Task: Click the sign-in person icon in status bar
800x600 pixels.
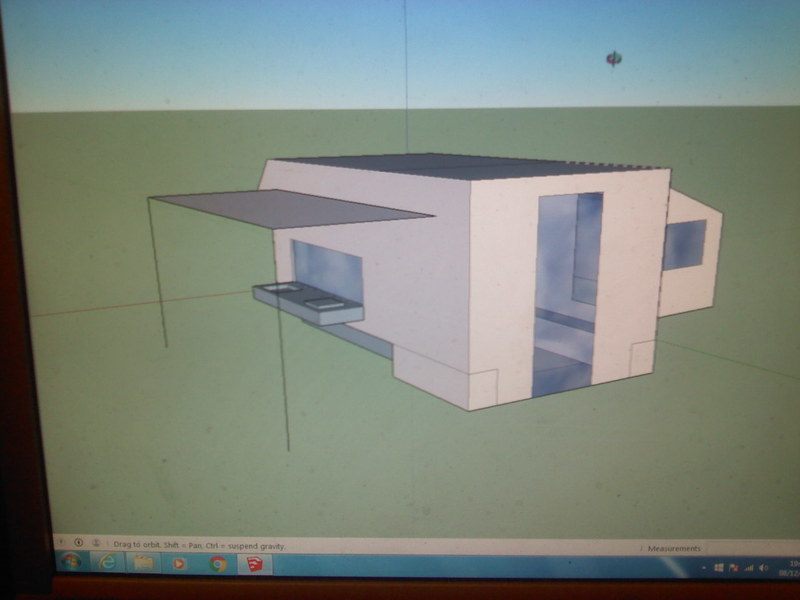Action: [x=96, y=543]
